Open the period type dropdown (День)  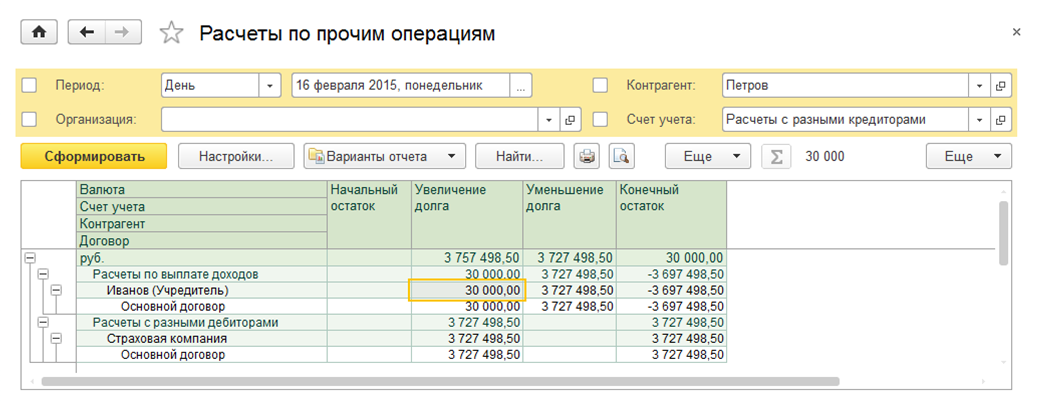click(269, 86)
